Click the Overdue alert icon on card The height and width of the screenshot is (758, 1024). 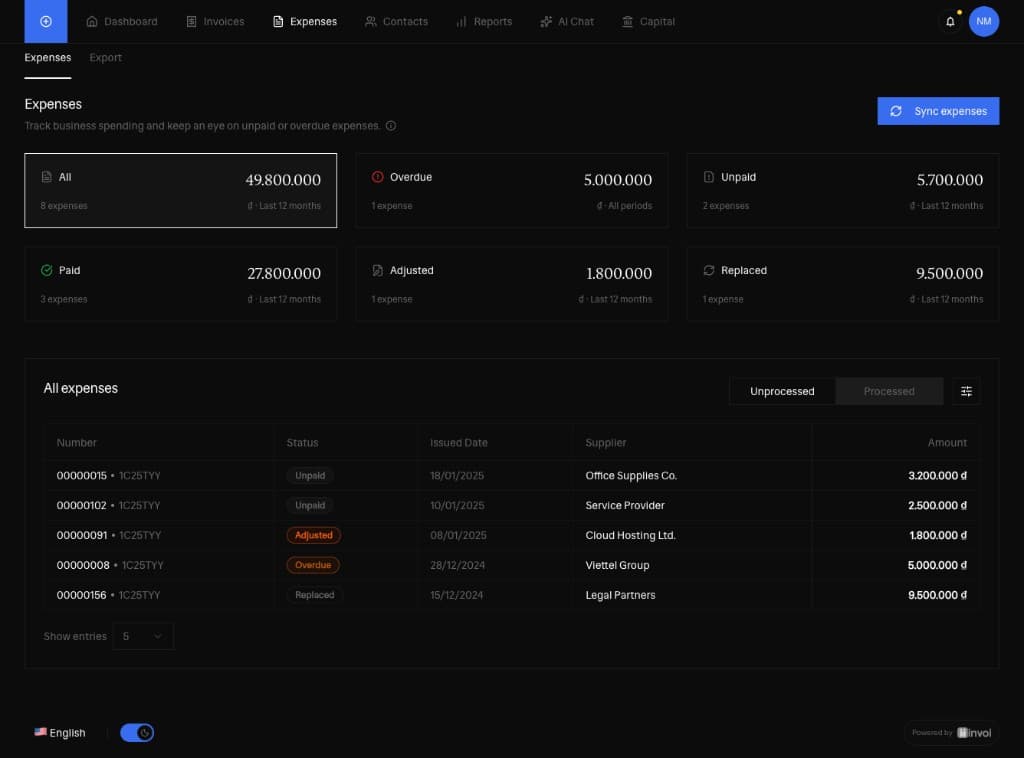click(377, 177)
